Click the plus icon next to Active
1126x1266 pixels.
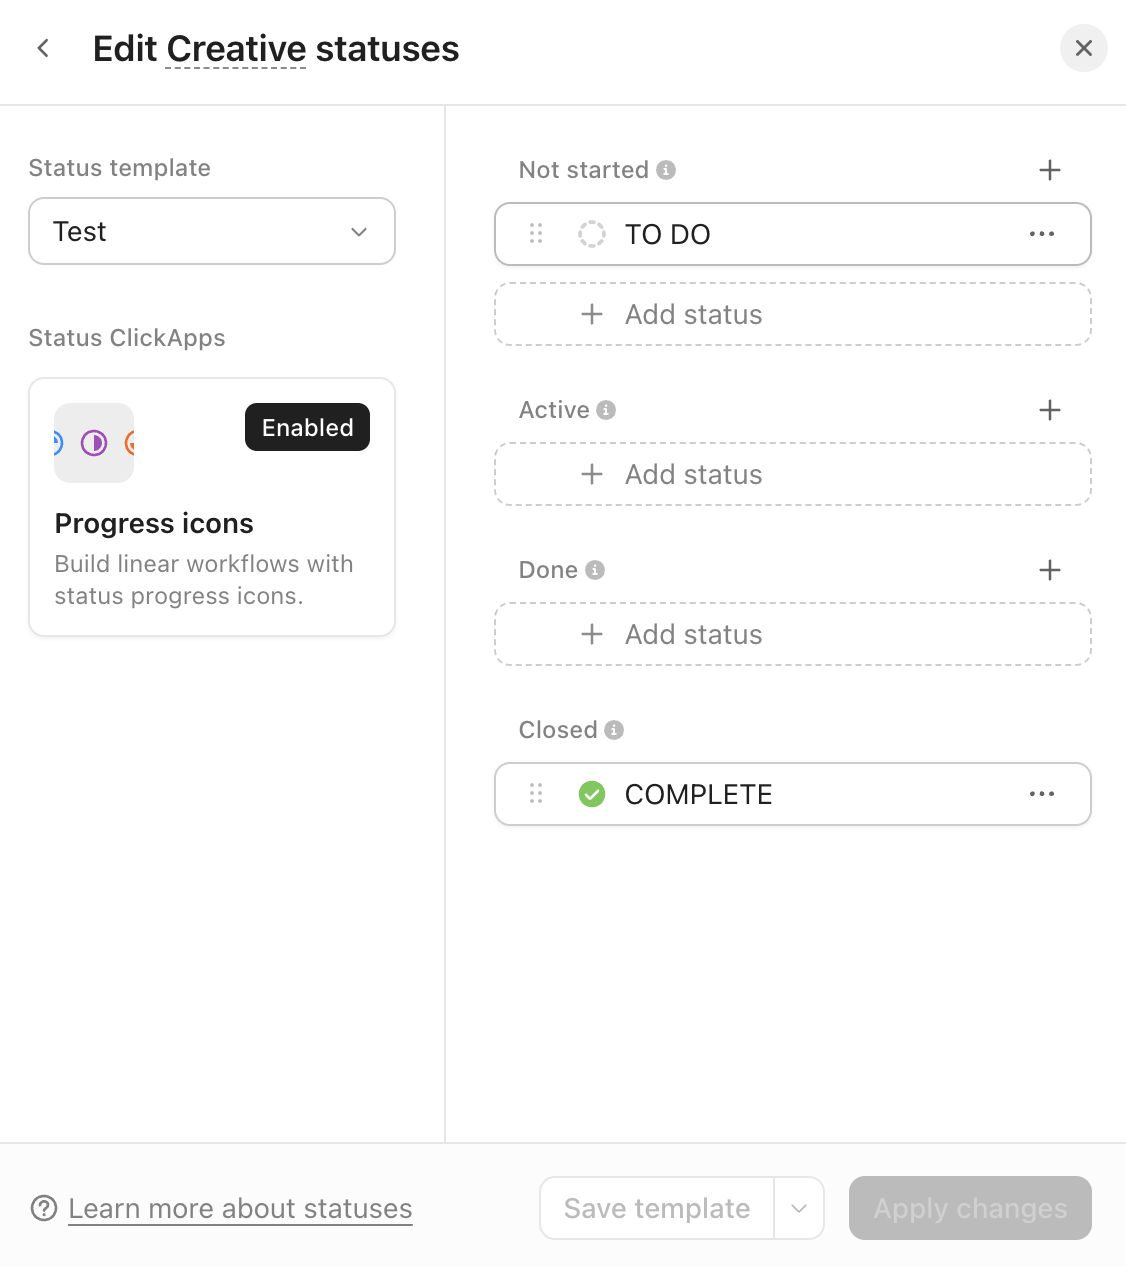click(x=1049, y=409)
